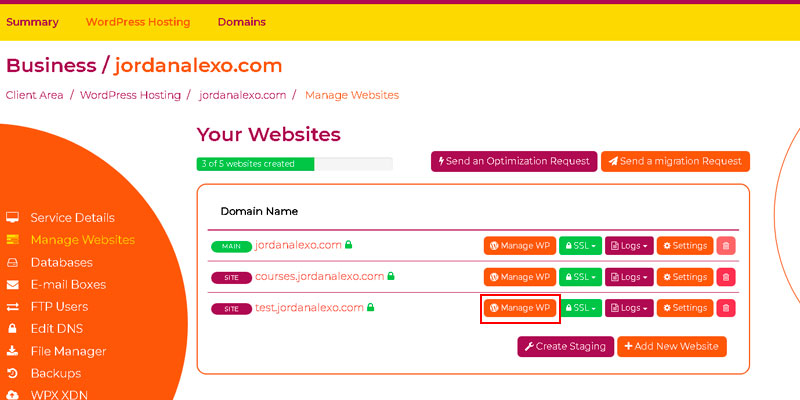Click Create Staging button
Screen dimensions: 800x400
[x=565, y=346]
